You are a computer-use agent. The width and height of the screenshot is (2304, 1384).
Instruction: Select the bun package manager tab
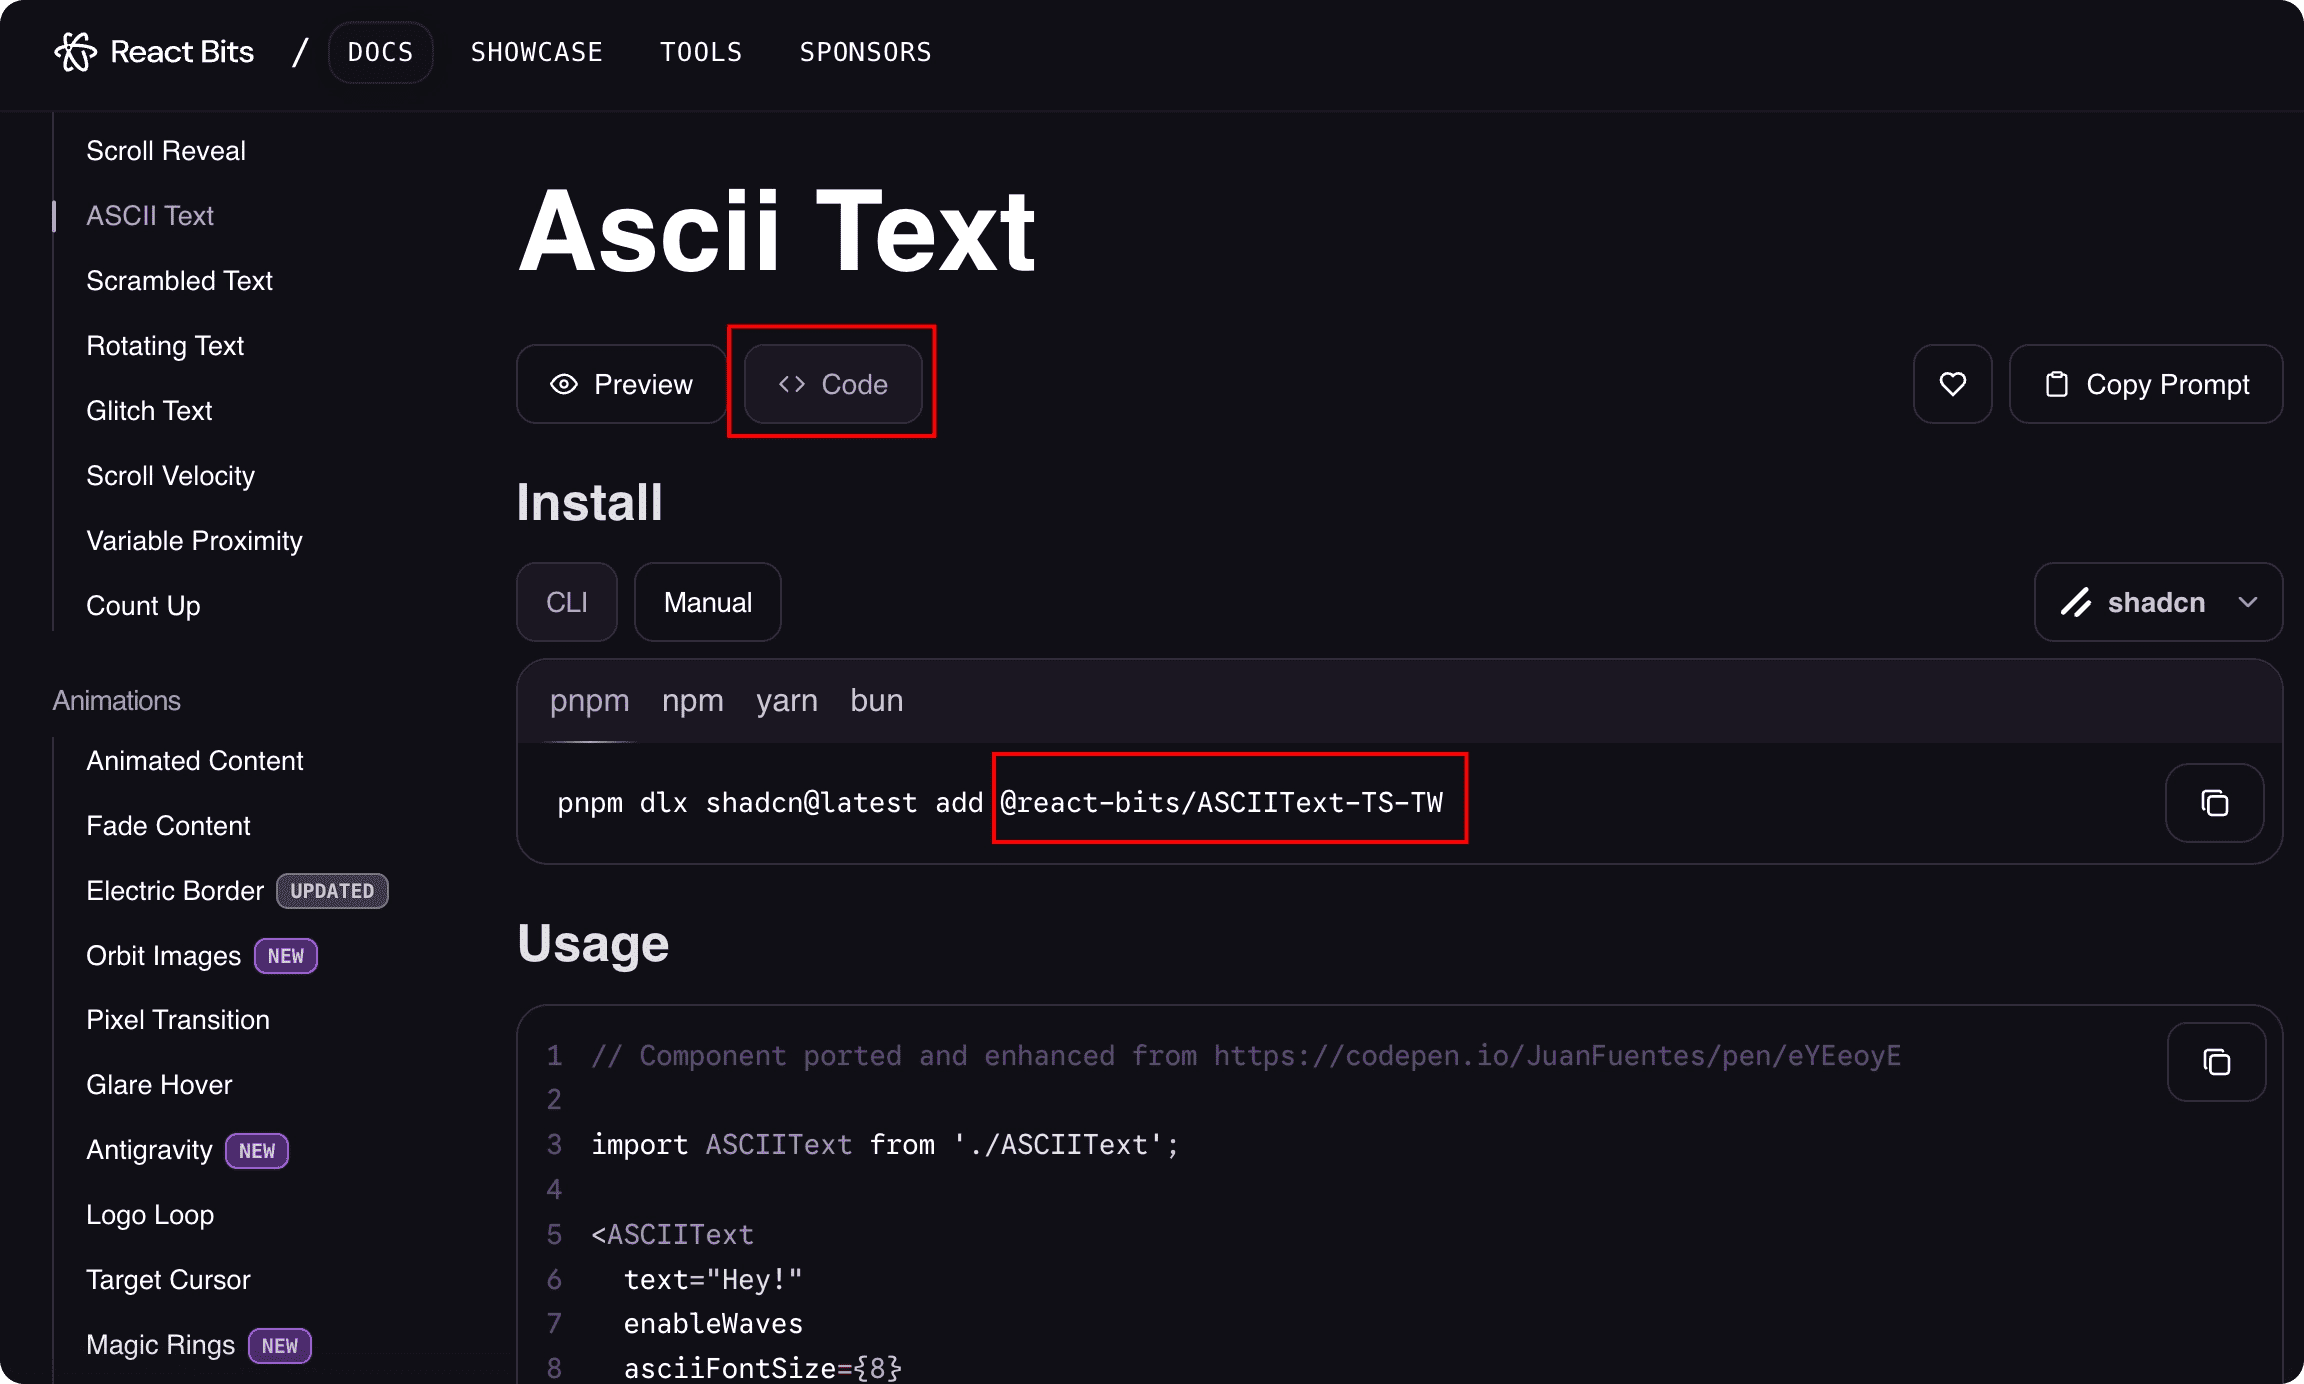click(877, 701)
